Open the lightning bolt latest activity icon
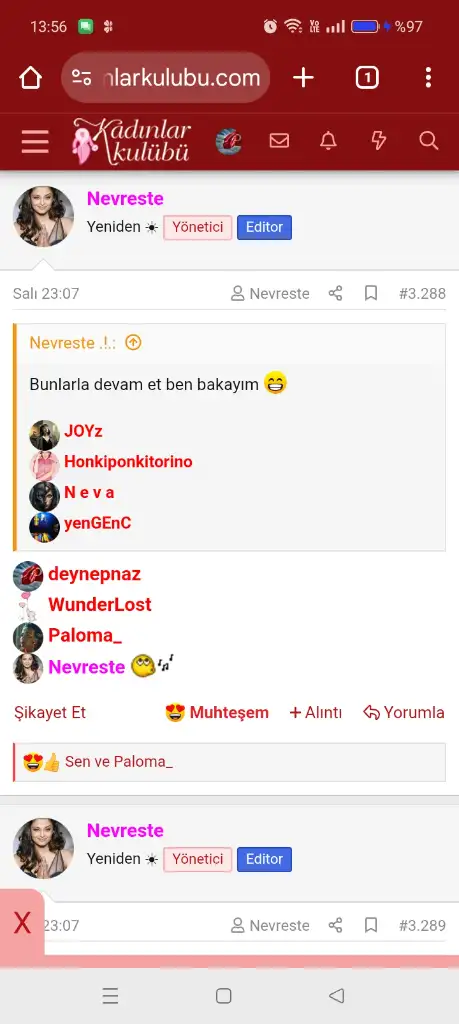 tap(379, 140)
